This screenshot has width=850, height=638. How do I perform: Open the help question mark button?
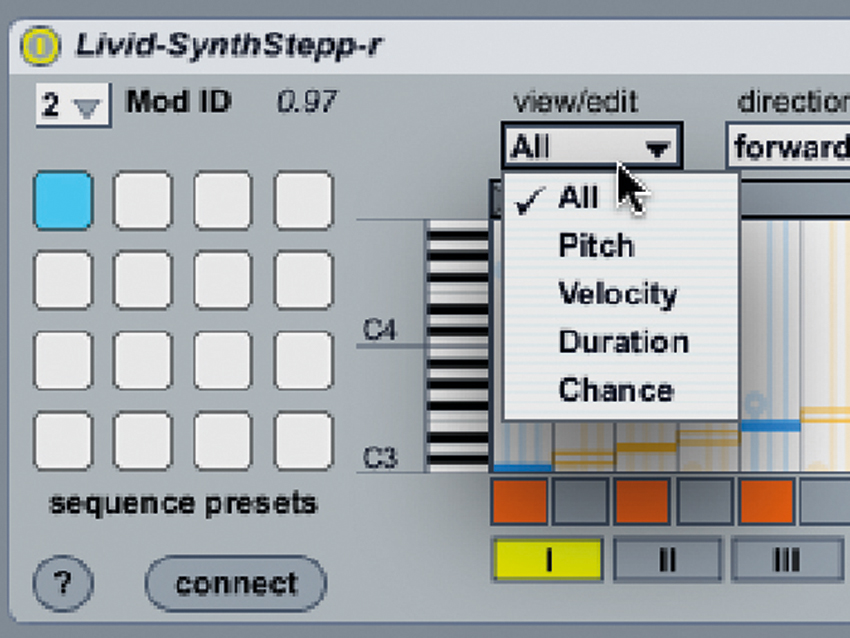(63, 583)
